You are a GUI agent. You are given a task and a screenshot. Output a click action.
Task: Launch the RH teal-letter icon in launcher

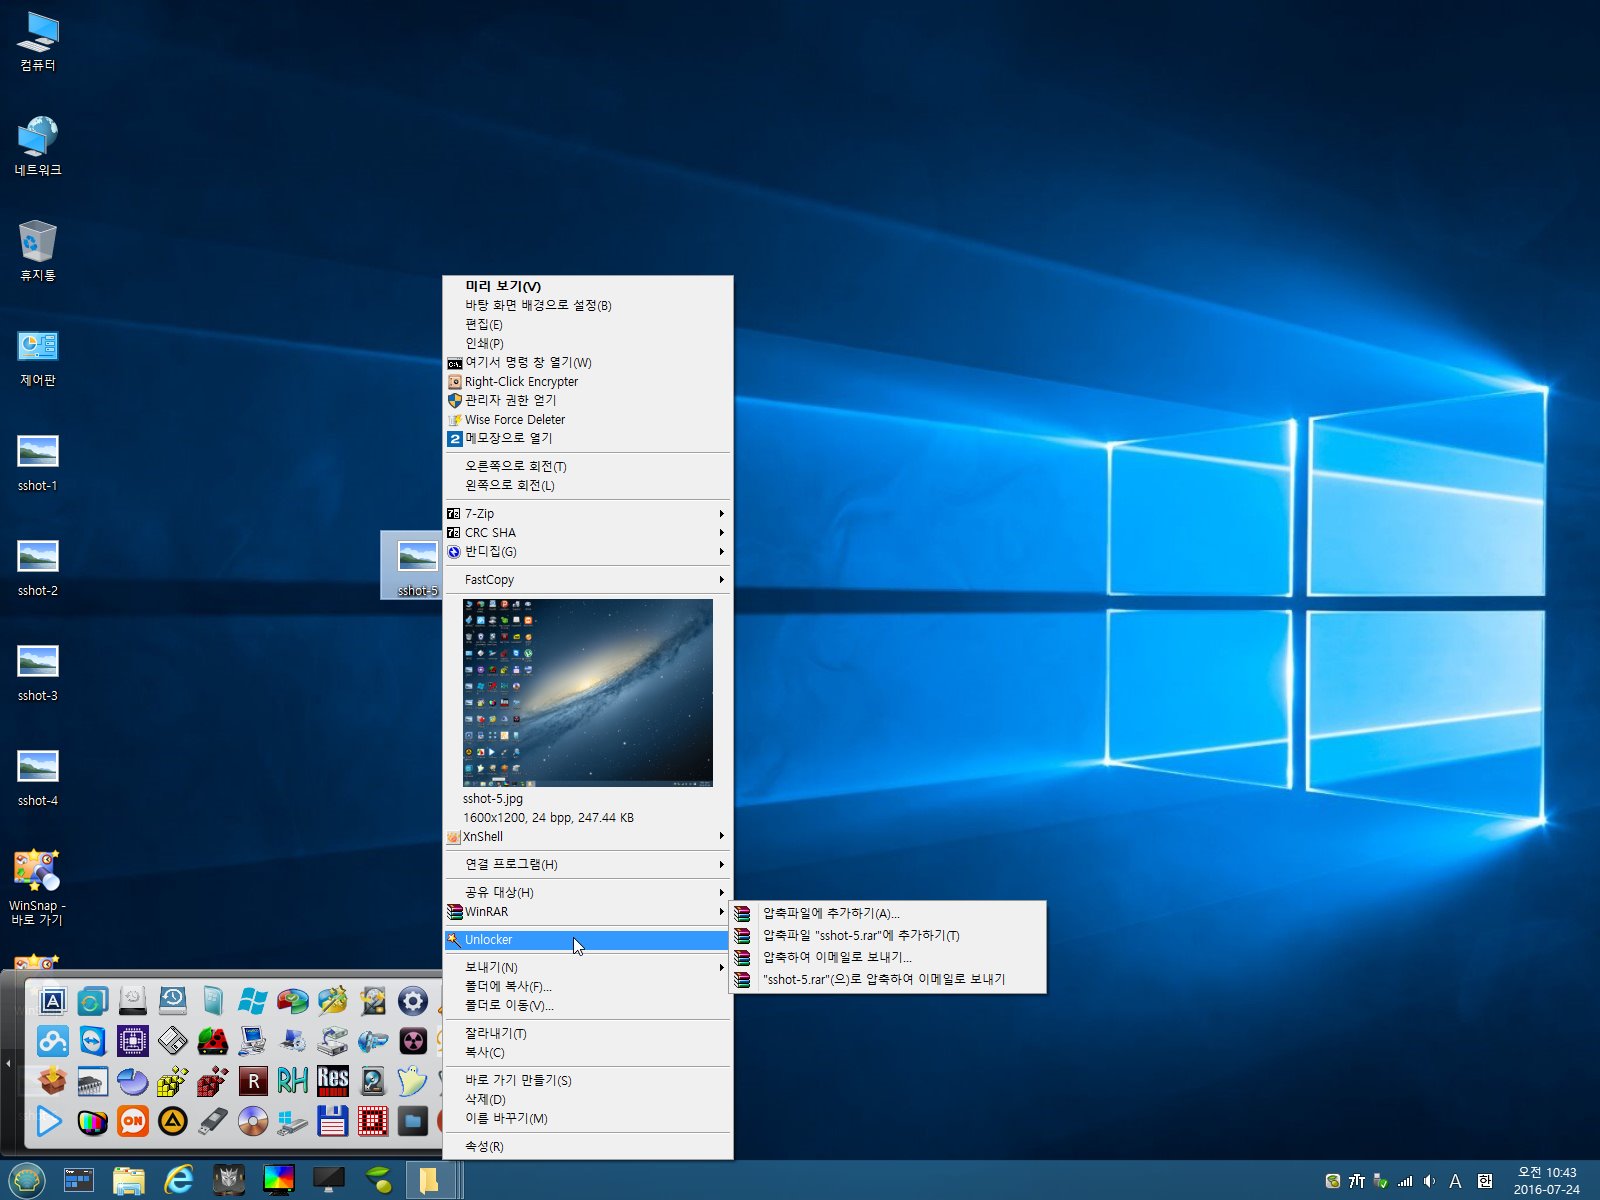point(292,1081)
